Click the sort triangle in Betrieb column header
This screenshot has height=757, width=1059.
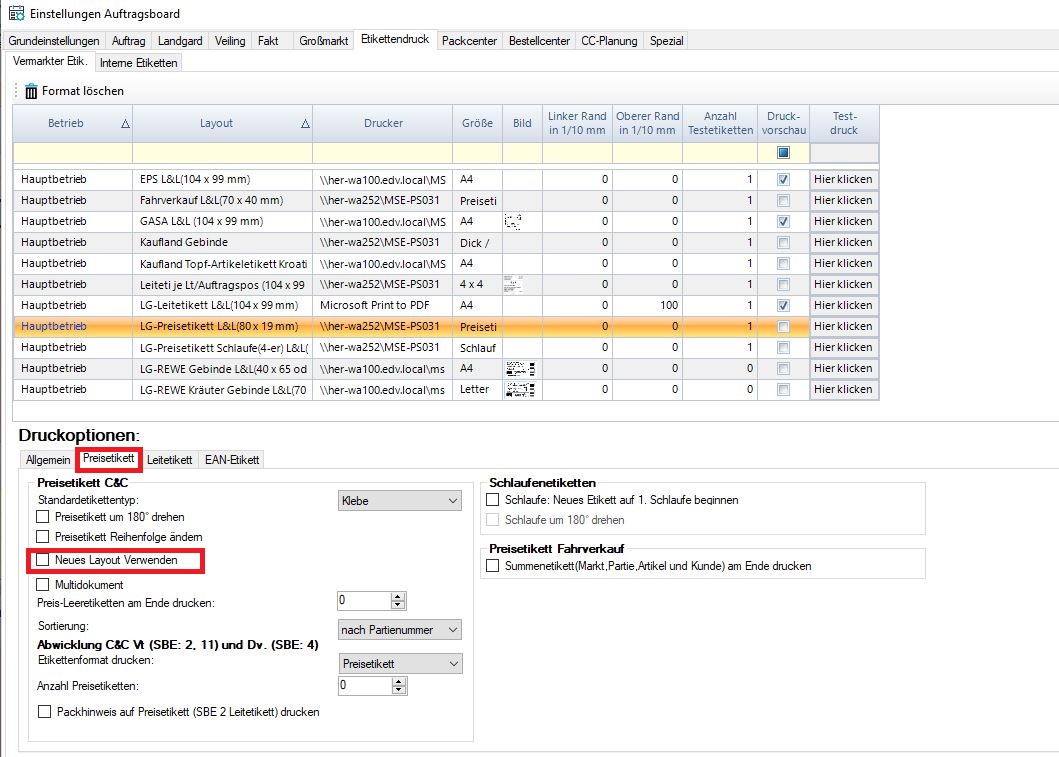125,124
